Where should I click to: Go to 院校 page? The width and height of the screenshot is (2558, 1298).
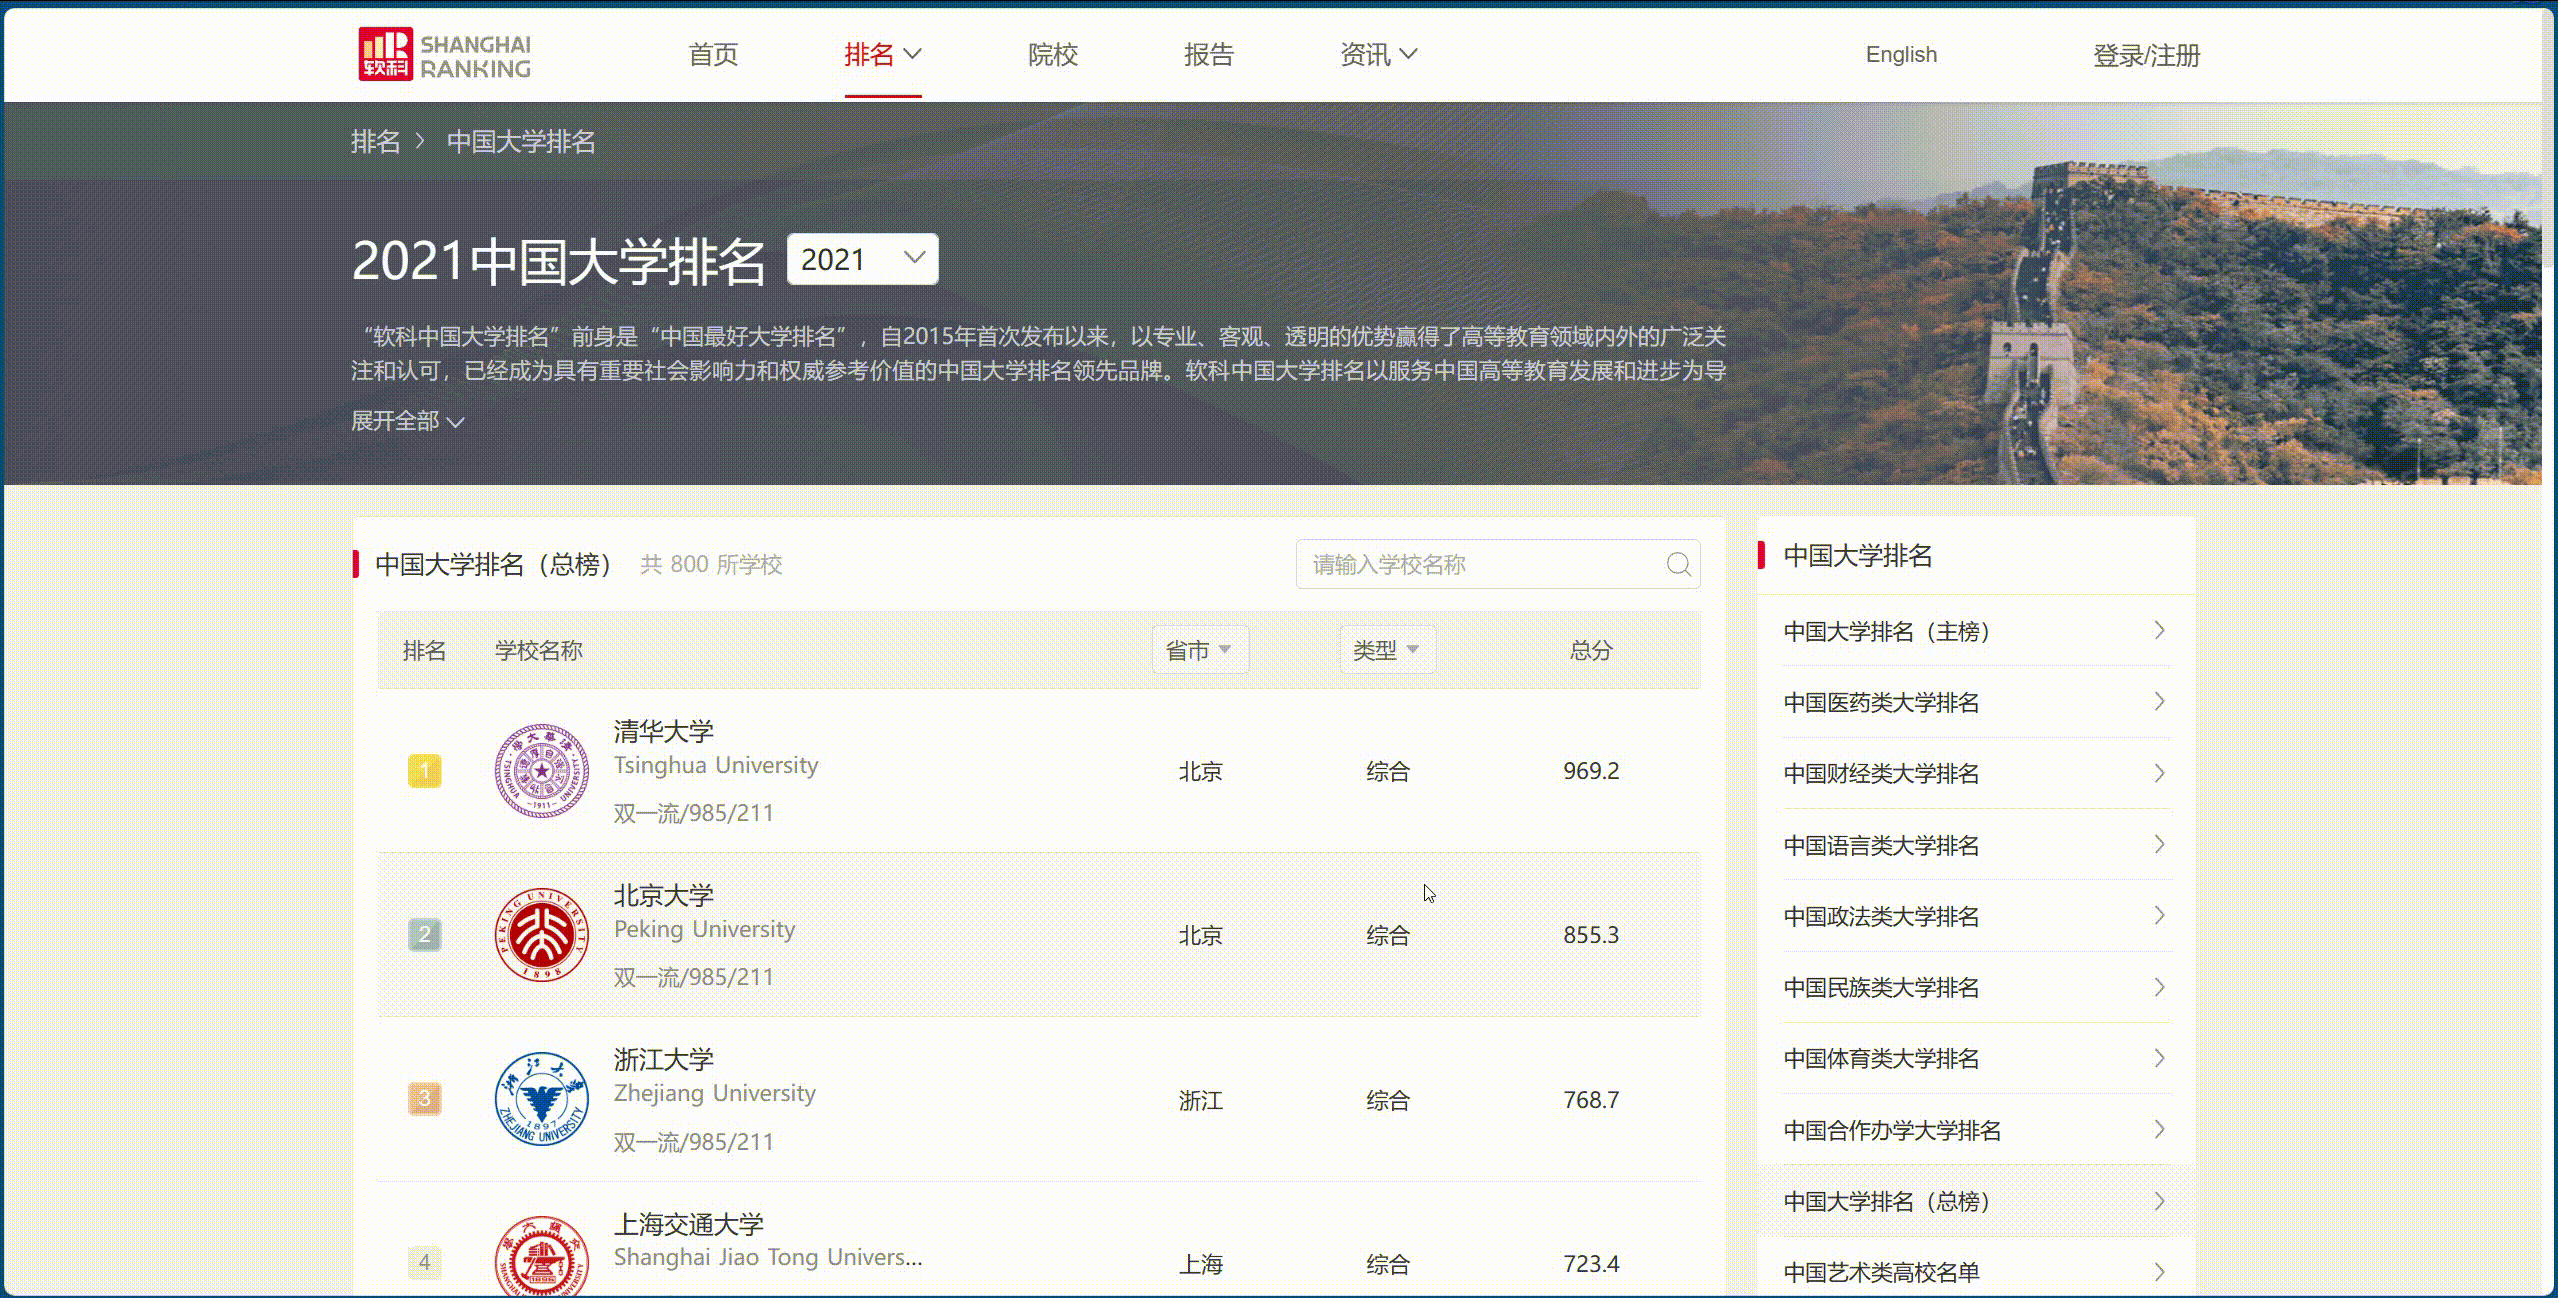click(1052, 55)
